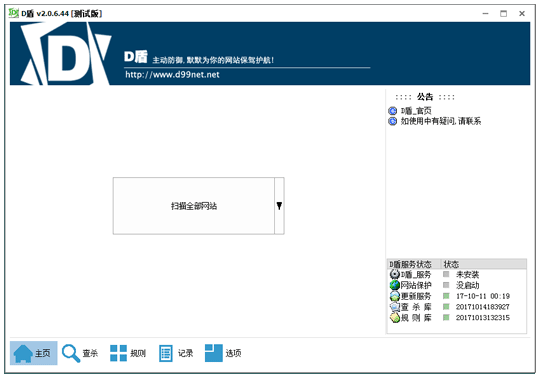This screenshot has width=544, height=383.
Task: Click the 公告 announcement heading
Action: (x=425, y=97)
